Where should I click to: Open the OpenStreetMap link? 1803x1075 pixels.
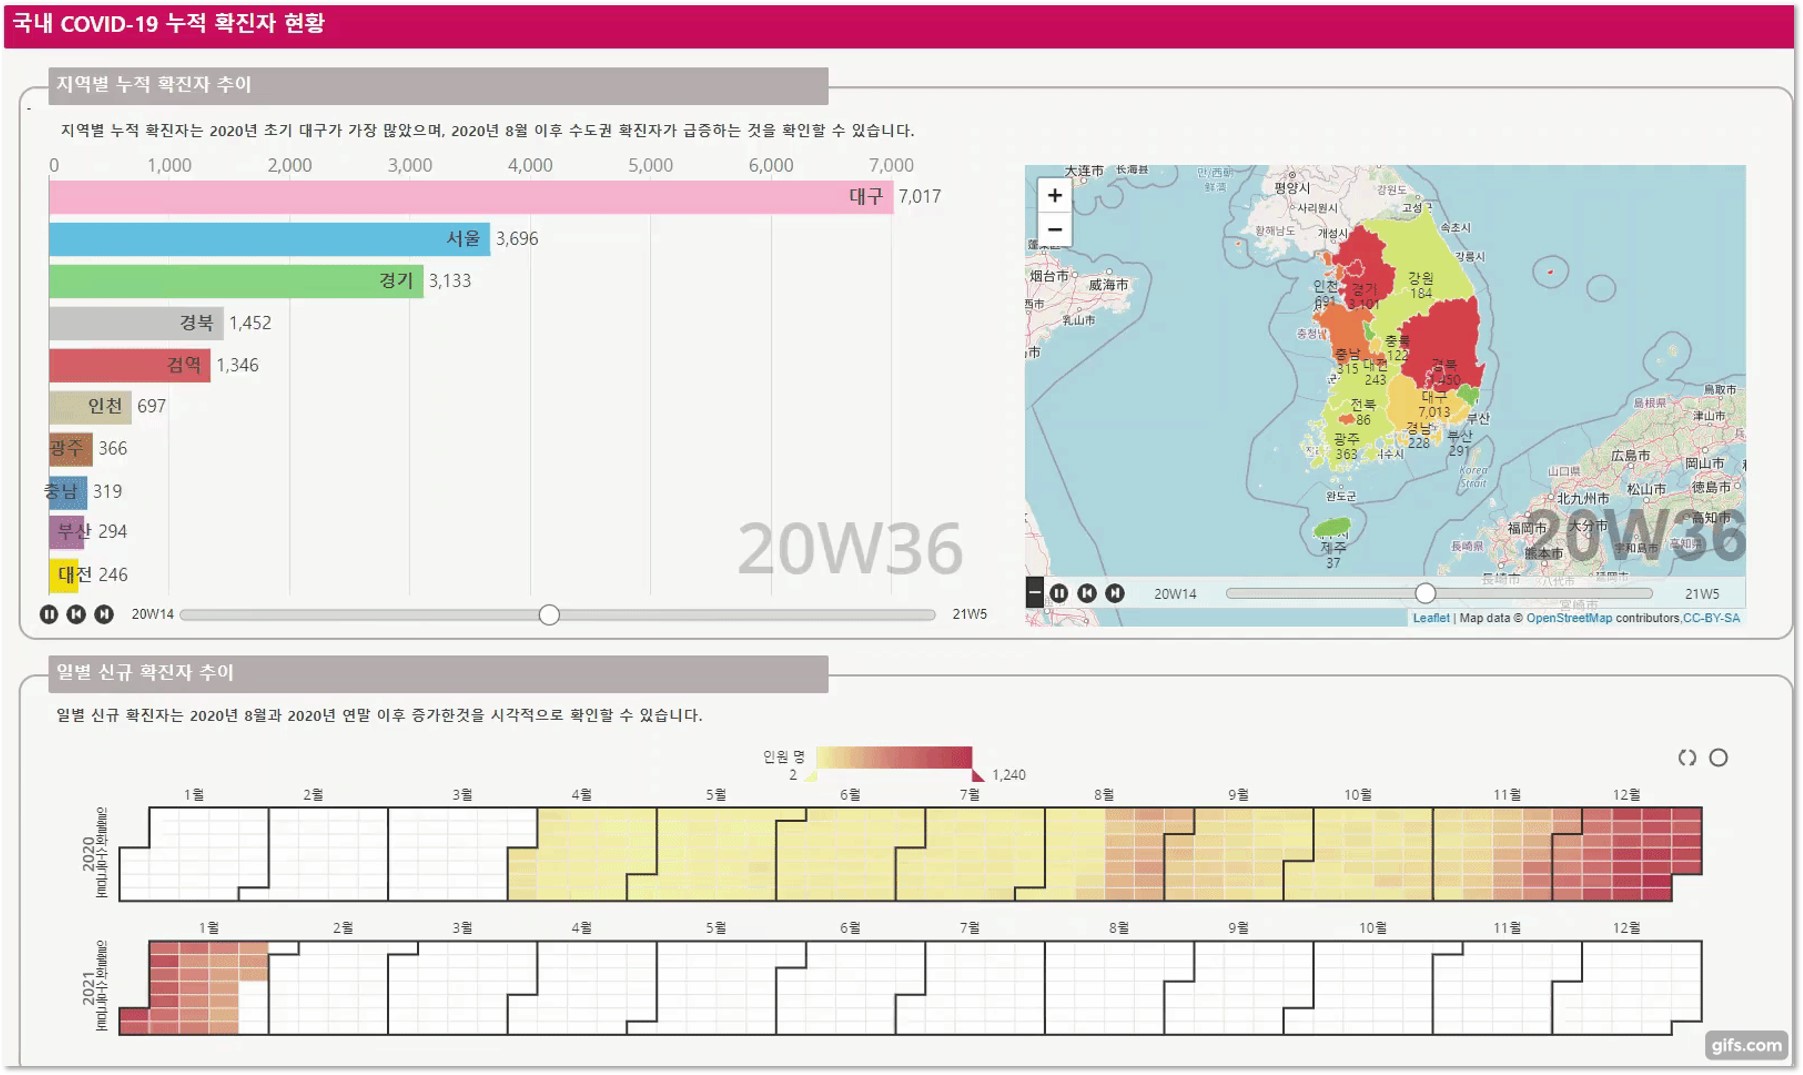1568,618
